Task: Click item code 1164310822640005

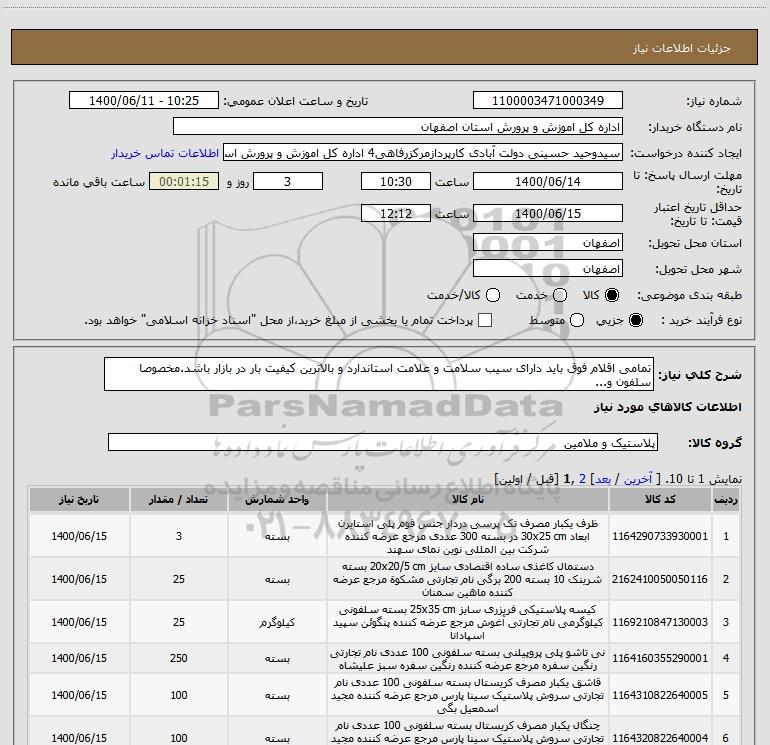Action: [660, 695]
